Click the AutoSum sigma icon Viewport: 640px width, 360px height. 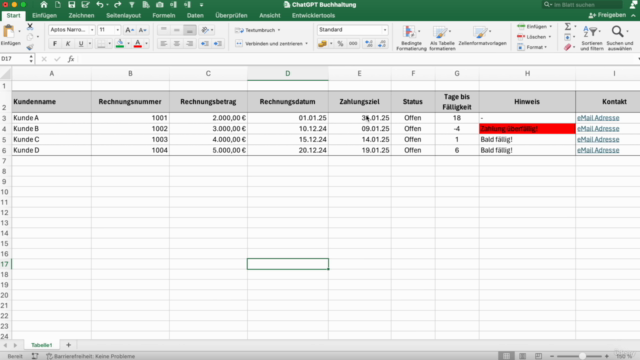point(568,27)
